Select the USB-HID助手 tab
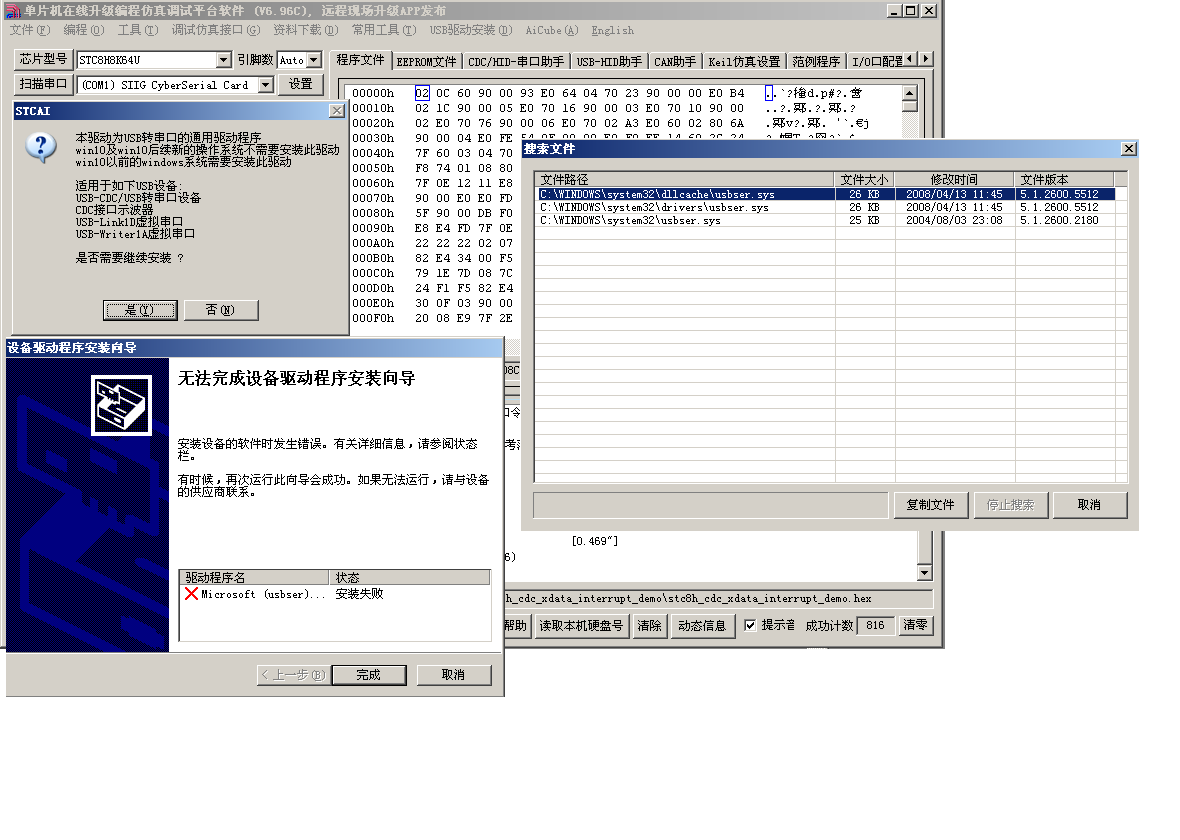 [609, 62]
